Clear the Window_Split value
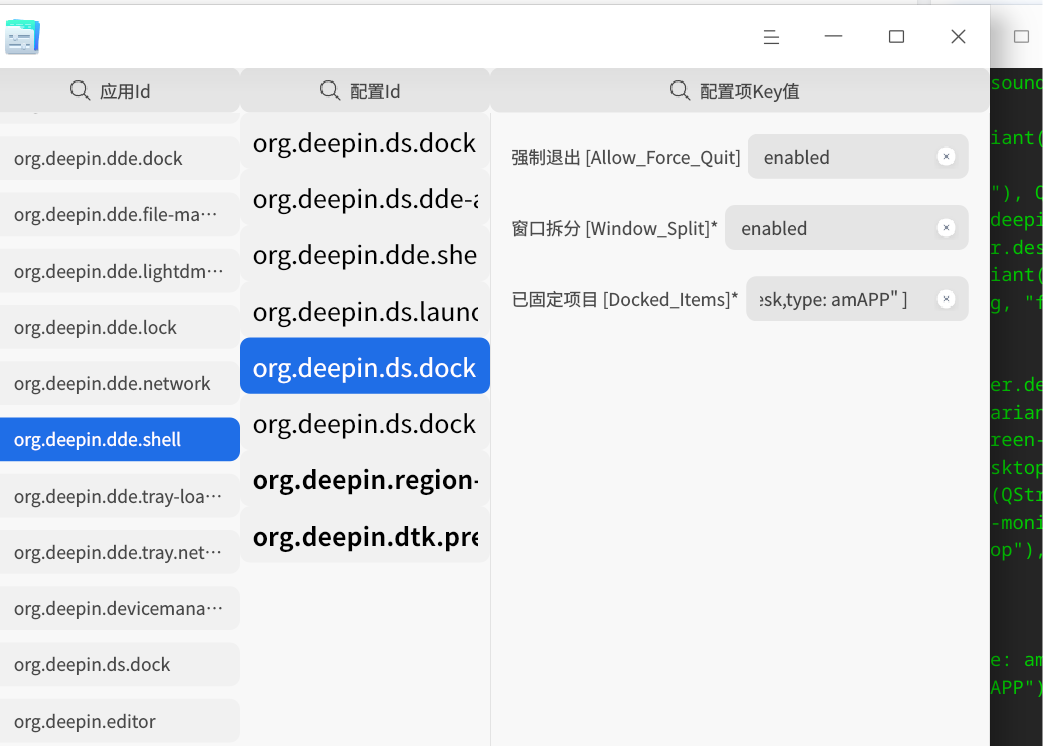The width and height of the screenshot is (1043, 746). [946, 228]
